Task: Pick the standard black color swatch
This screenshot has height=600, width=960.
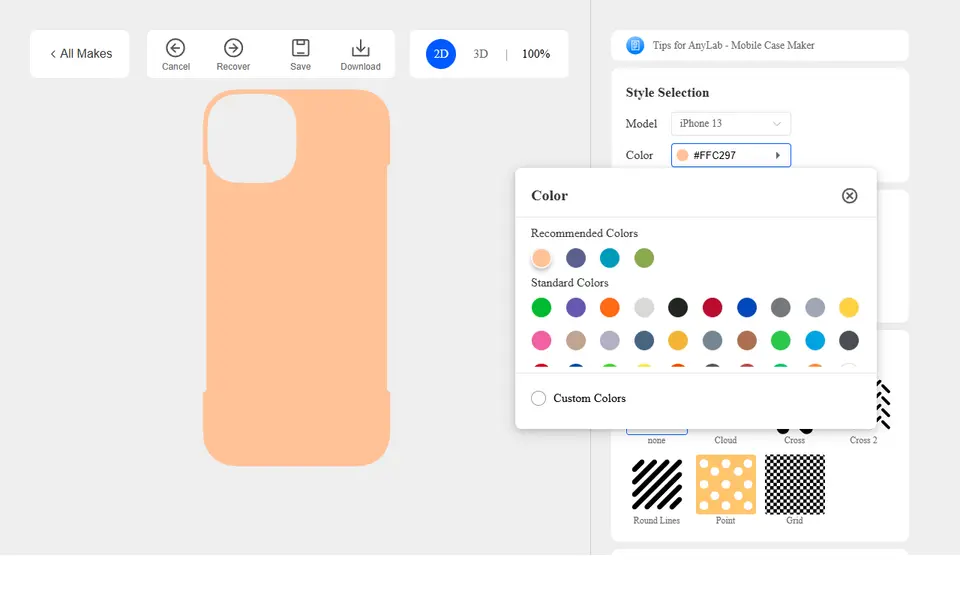Action: pos(678,307)
